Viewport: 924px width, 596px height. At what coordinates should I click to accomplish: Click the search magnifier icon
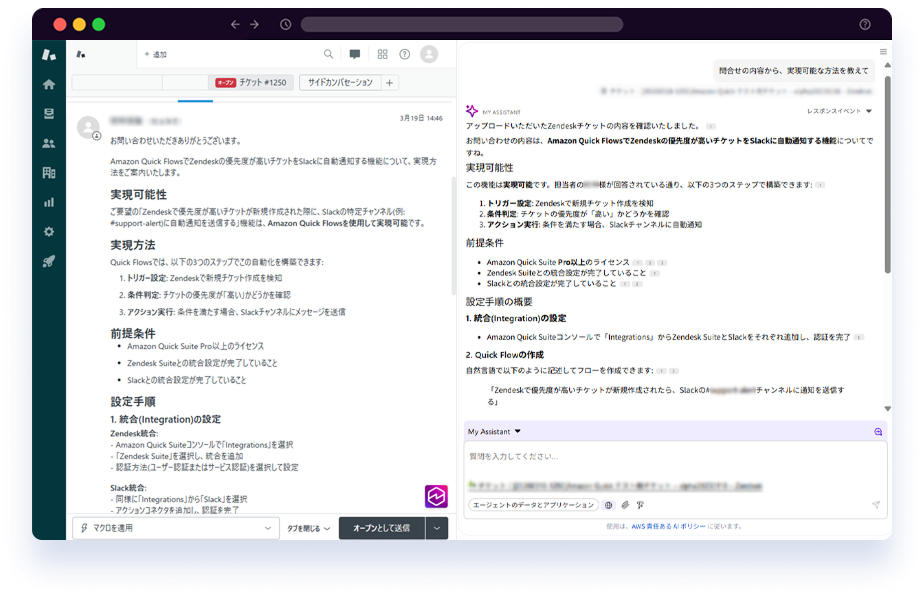point(329,54)
